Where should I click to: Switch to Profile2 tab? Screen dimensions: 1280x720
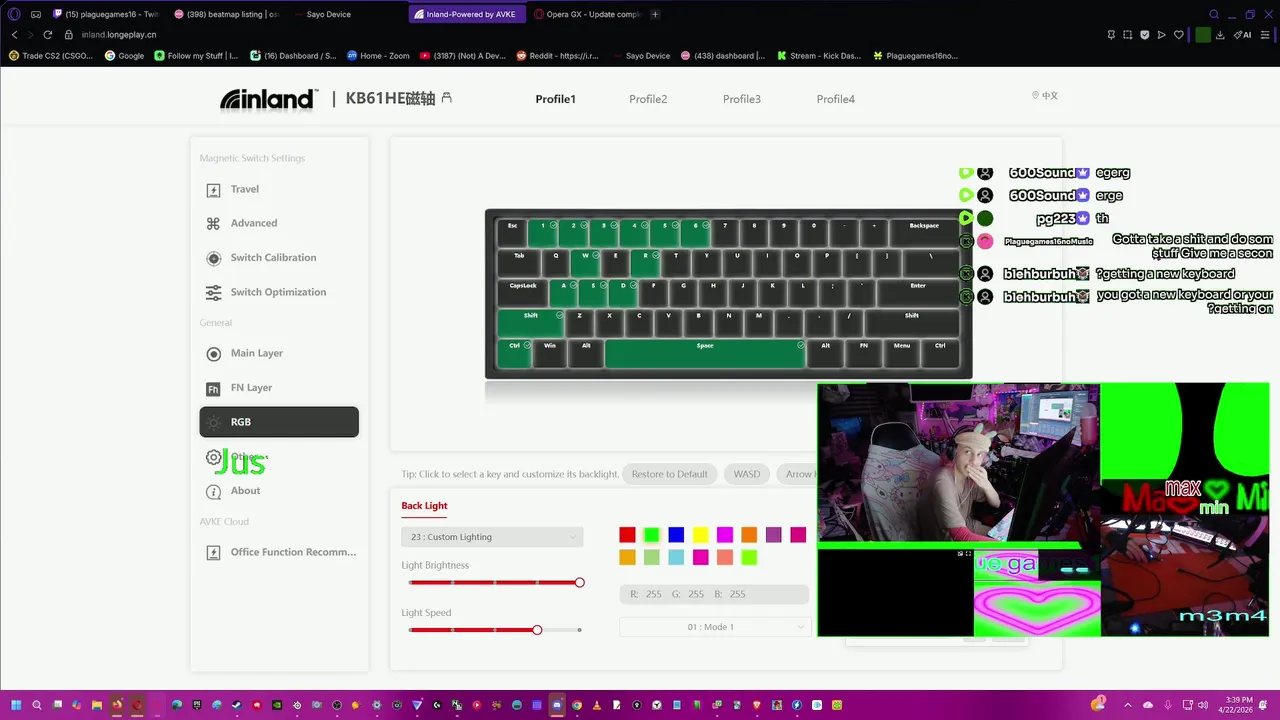click(648, 99)
